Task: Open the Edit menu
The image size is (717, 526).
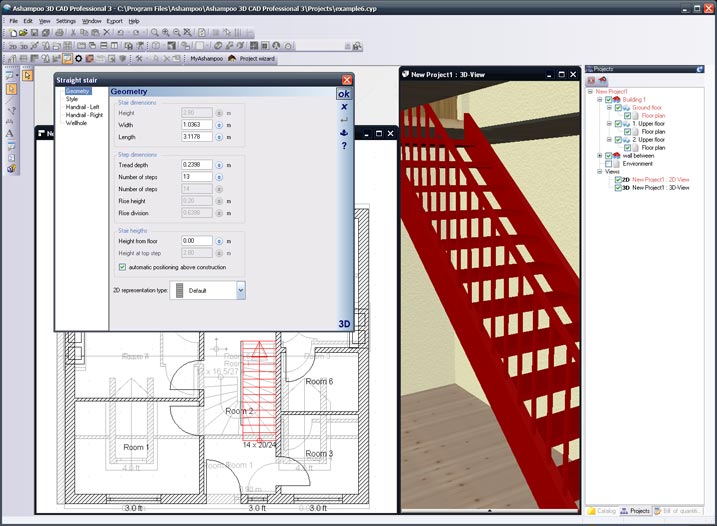Action: point(28,21)
